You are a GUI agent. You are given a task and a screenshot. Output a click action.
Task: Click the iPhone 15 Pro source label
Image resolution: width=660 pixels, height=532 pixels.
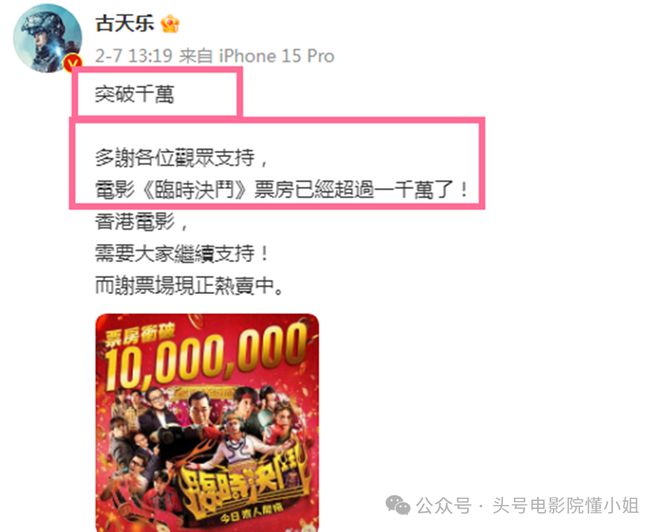click(x=277, y=56)
